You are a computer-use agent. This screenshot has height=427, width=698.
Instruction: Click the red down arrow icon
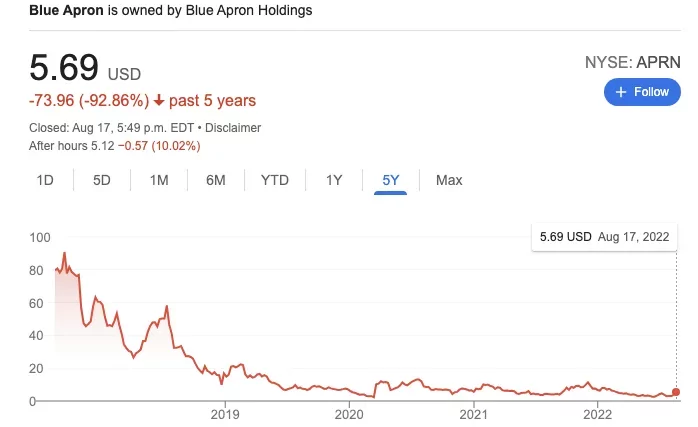click(158, 101)
